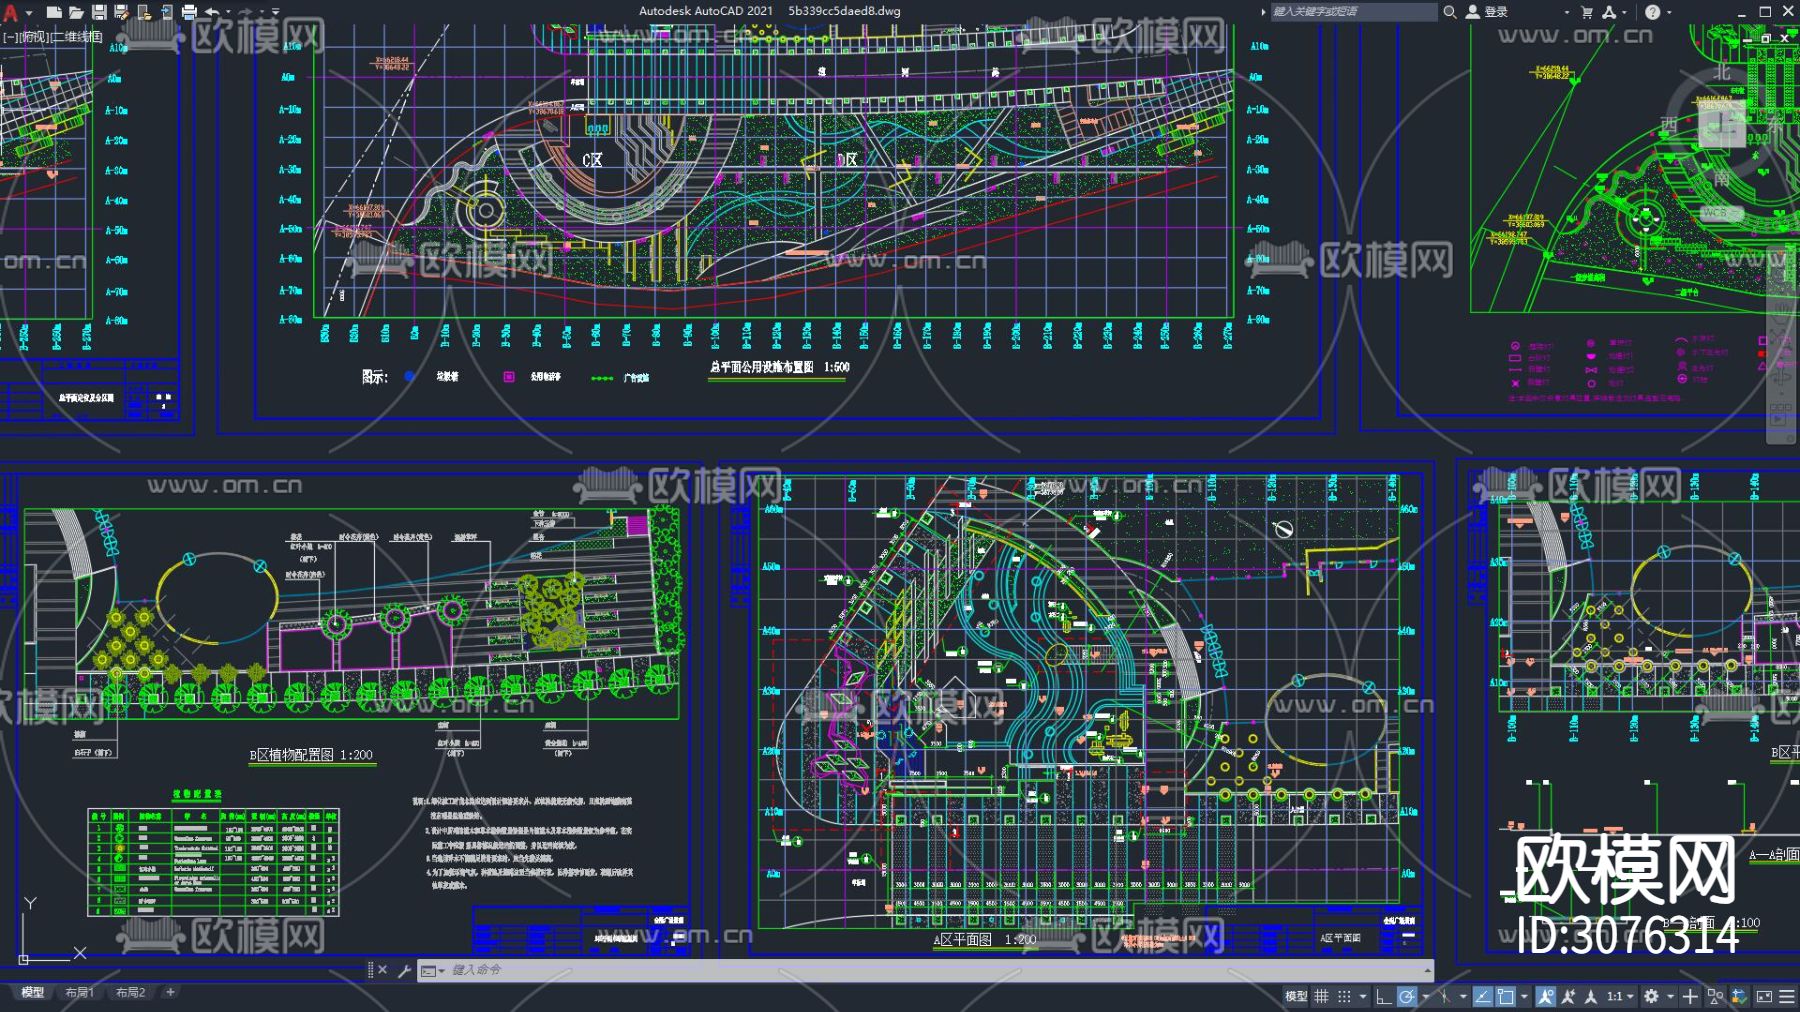Open the AutoCAD application menu
The image size is (1800, 1012).
(11, 13)
